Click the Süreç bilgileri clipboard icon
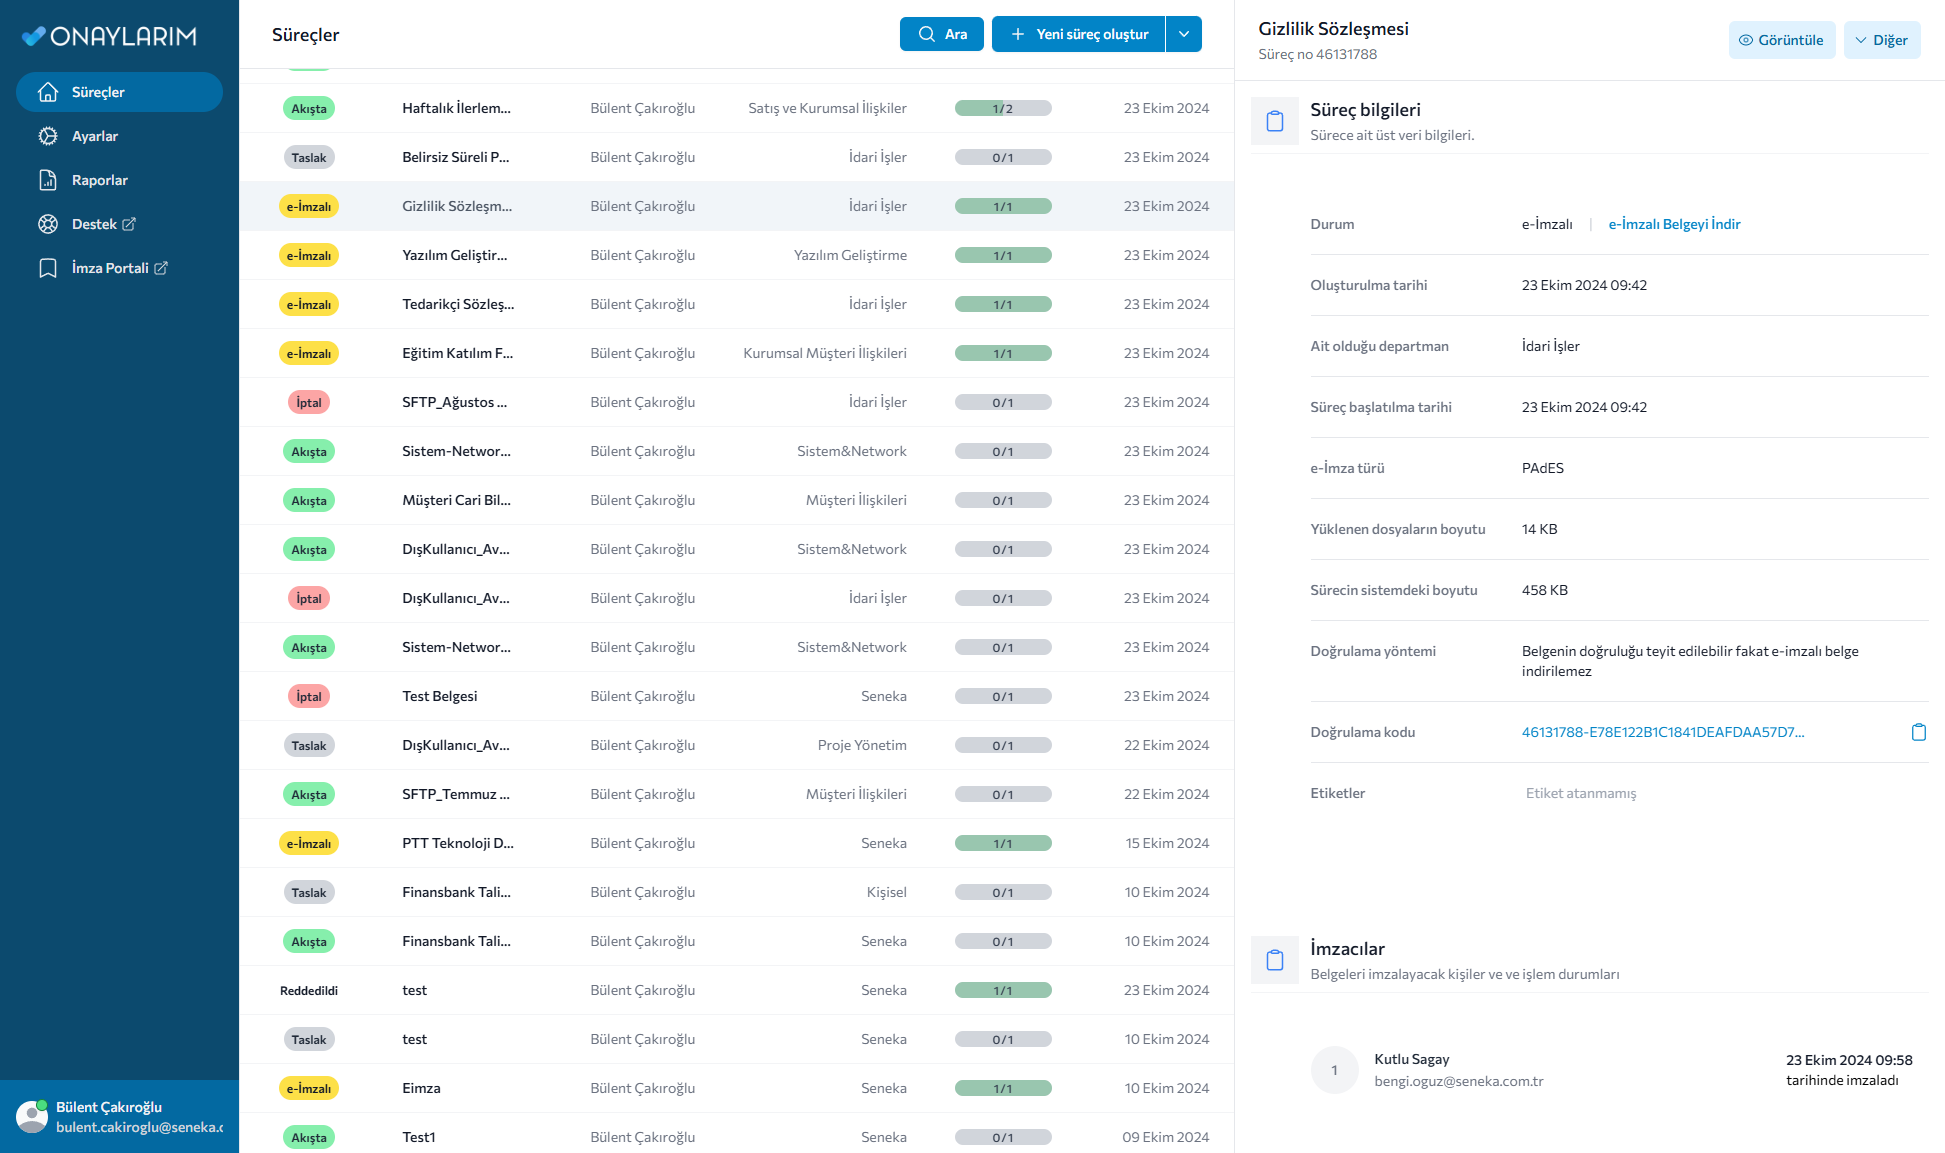Image resolution: width=1945 pixels, height=1153 pixels. pyautogui.click(x=1274, y=121)
